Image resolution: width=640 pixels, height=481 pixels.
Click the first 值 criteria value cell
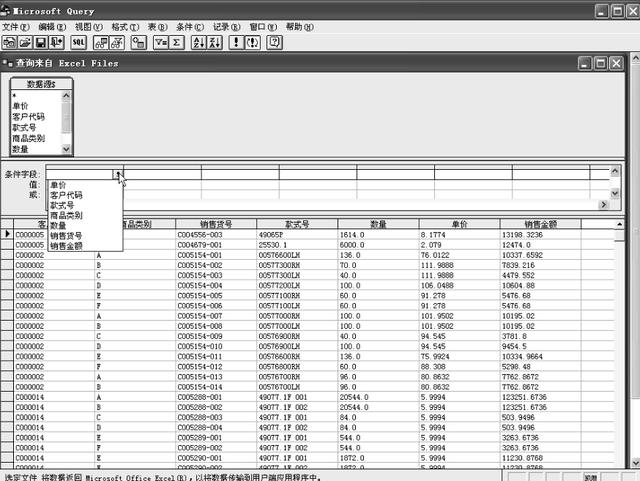pos(84,185)
